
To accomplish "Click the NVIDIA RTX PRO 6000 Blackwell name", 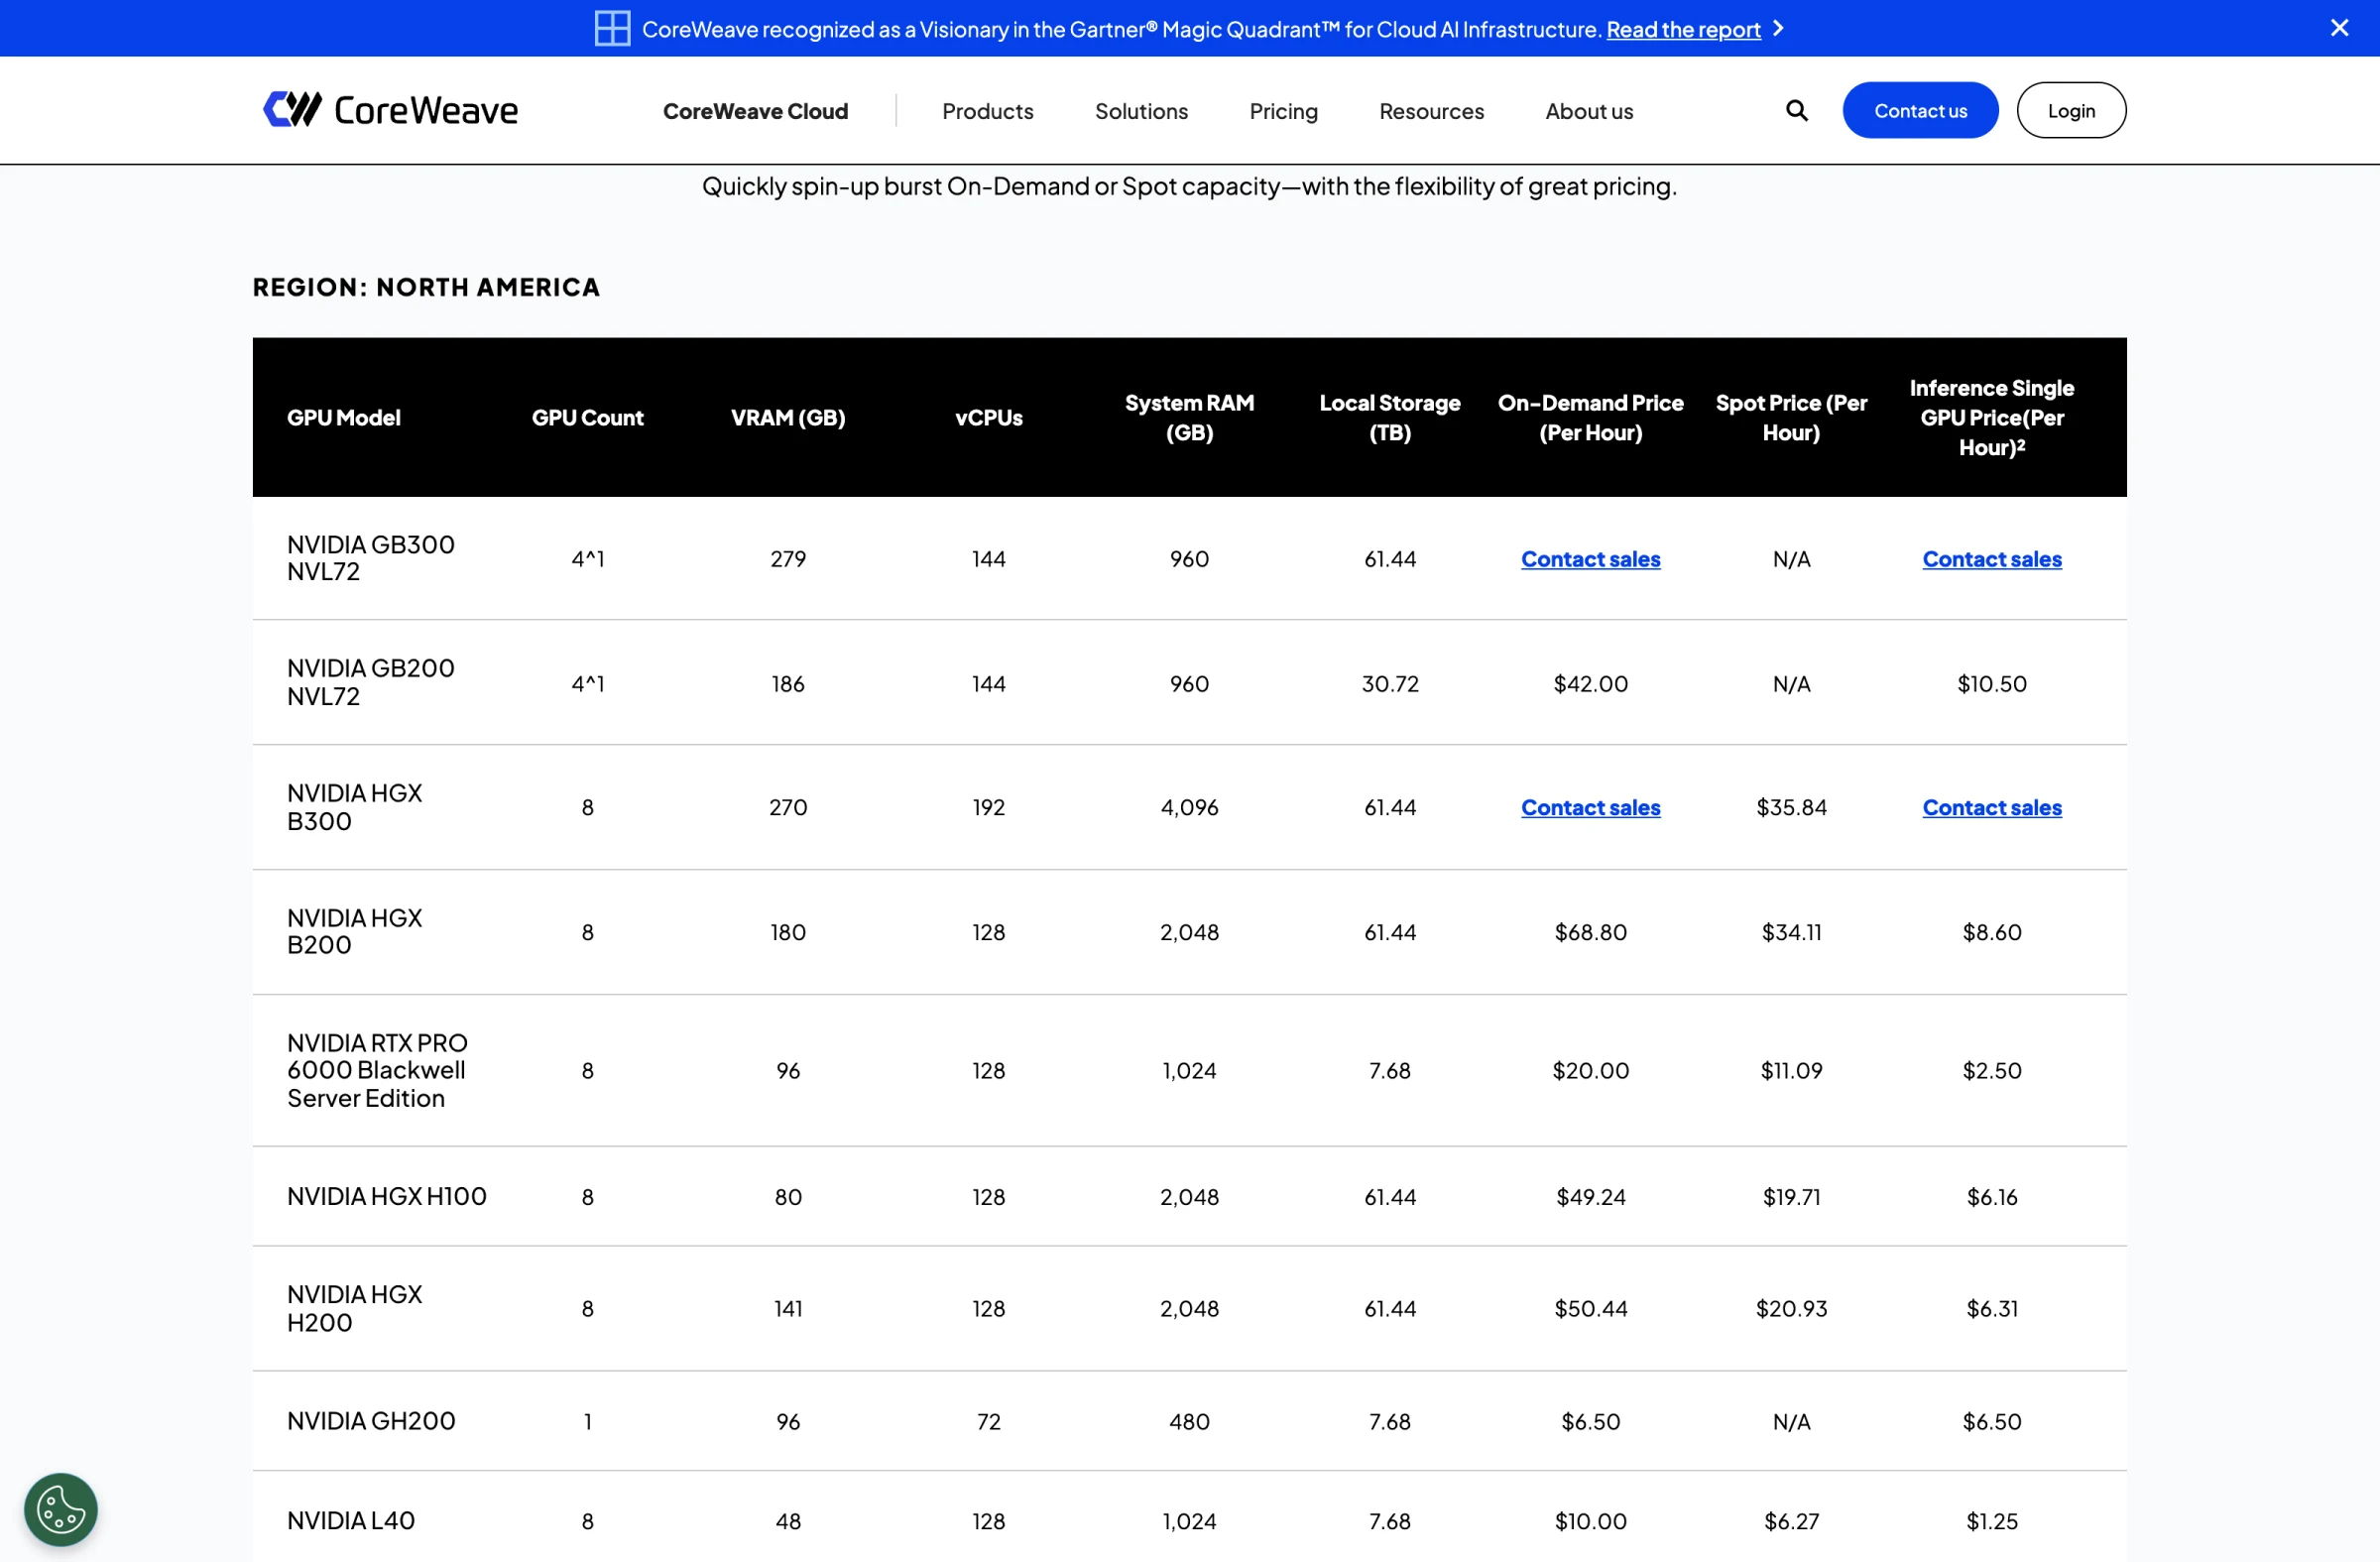I will [x=377, y=1070].
